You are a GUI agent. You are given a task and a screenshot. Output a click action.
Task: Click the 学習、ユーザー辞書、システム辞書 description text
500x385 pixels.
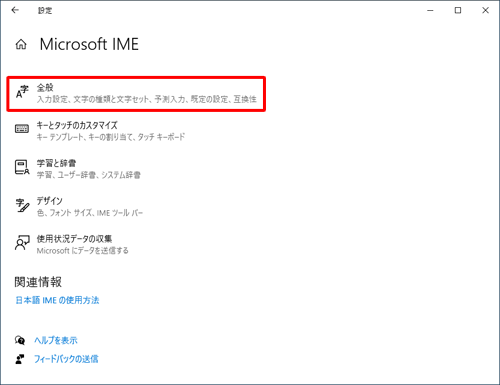(89, 175)
